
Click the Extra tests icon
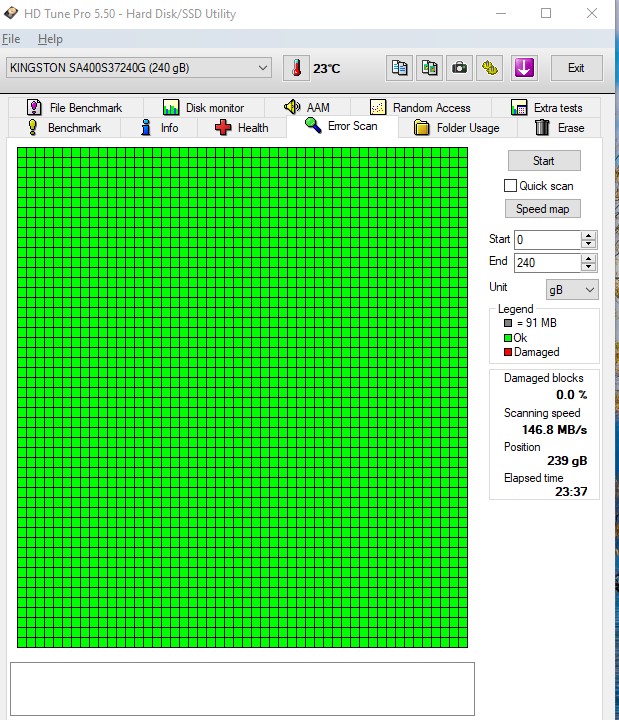click(519, 107)
